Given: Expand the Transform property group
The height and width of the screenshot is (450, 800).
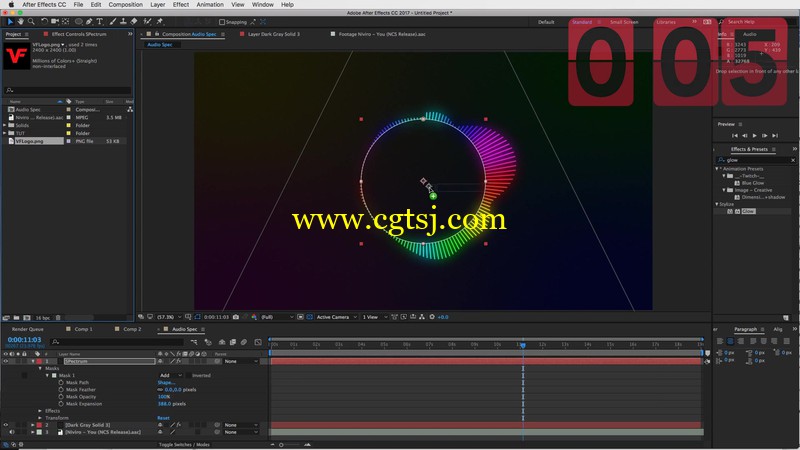Looking at the screenshot, I should pos(40,418).
